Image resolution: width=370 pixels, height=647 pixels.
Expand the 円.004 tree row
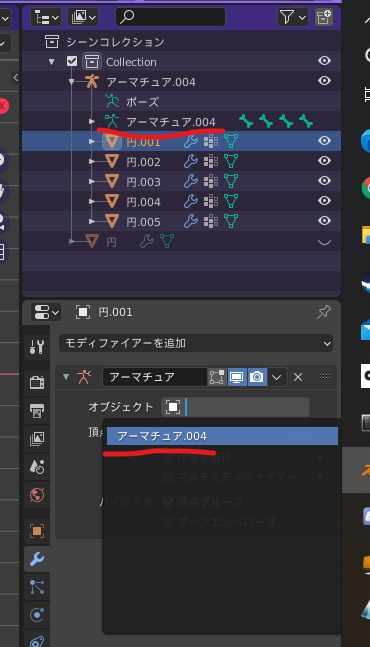point(92,201)
